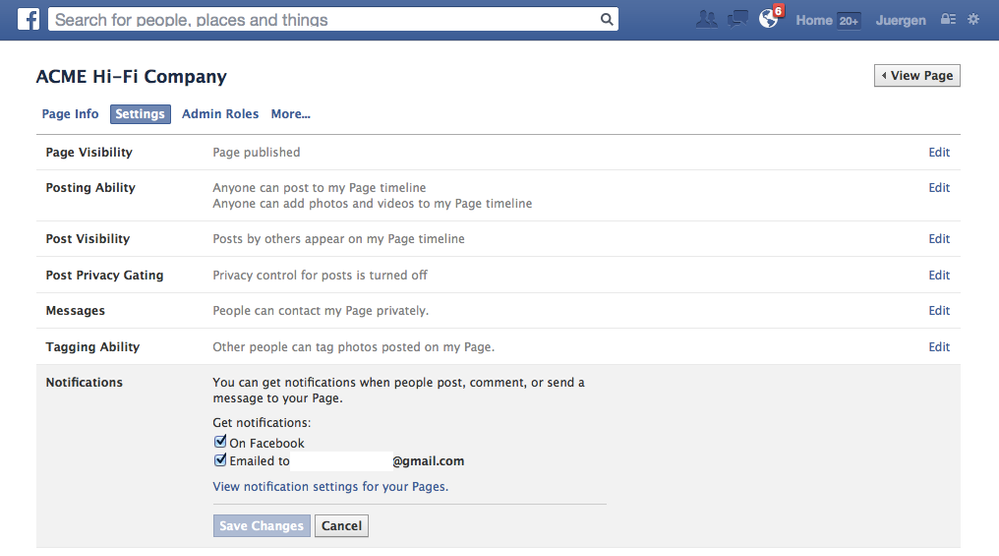Toggle the On Facebook notifications checkbox
The image size is (999, 556).
(220, 441)
